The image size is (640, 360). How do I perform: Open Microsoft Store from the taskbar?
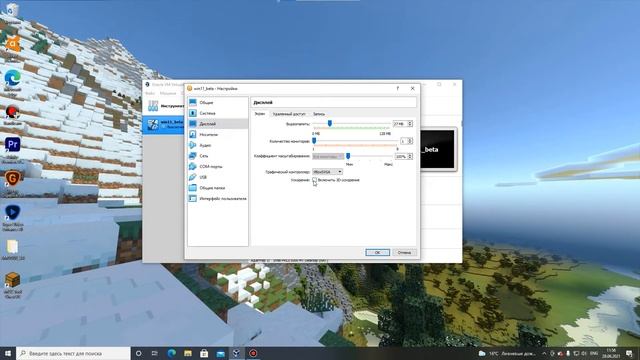pyautogui.click(x=204, y=353)
